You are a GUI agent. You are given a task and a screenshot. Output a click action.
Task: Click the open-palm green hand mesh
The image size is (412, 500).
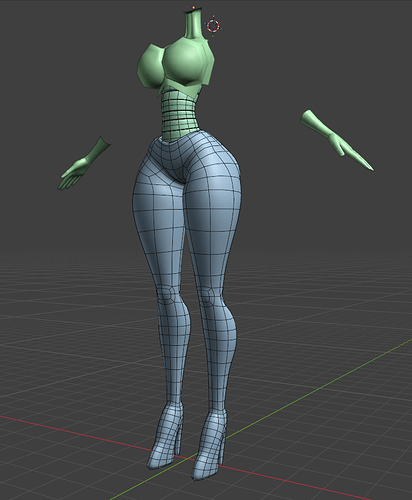tap(83, 165)
